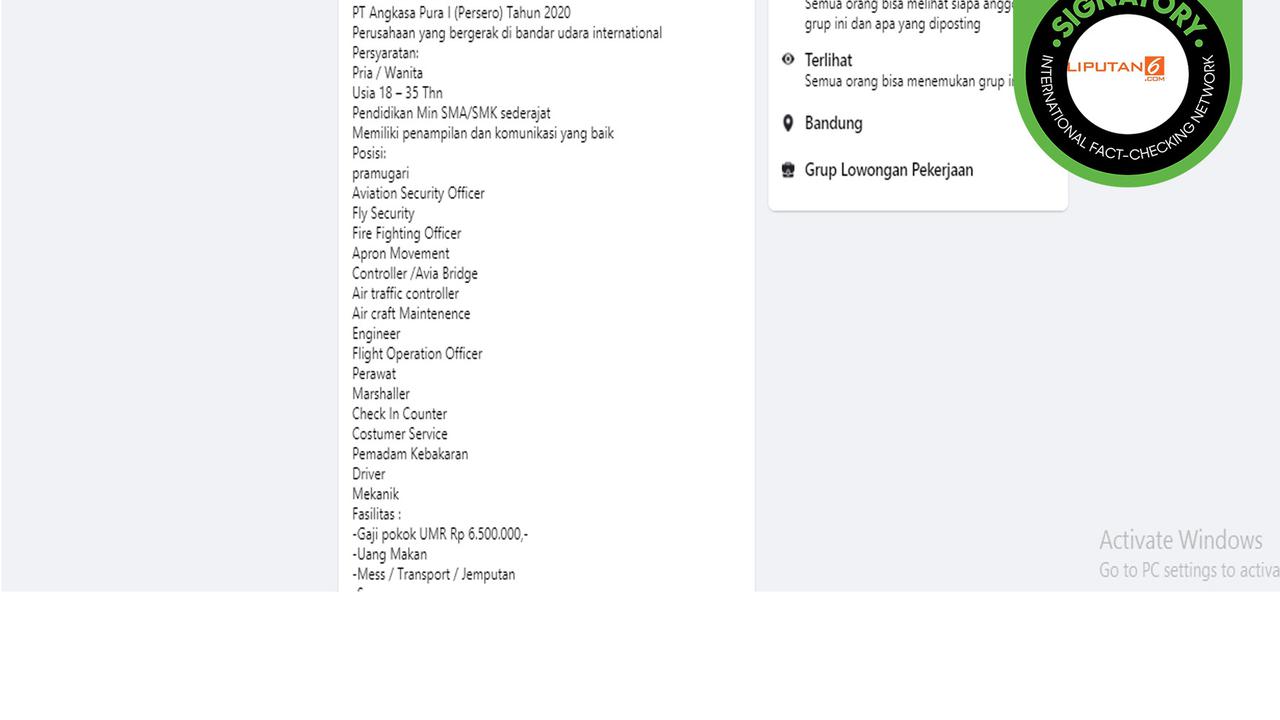Select the Terlihat visibility label
The width and height of the screenshot is (1280, 720).
828,60
